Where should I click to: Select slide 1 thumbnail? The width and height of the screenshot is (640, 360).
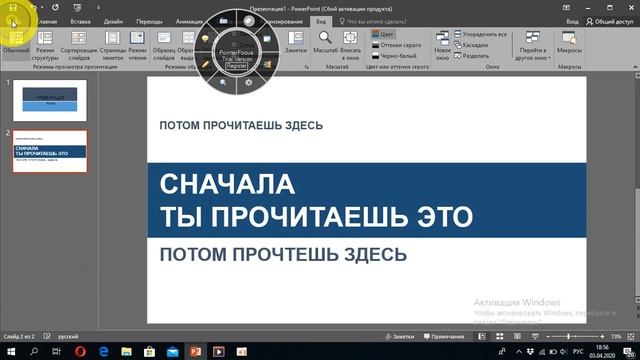point(50,100)
